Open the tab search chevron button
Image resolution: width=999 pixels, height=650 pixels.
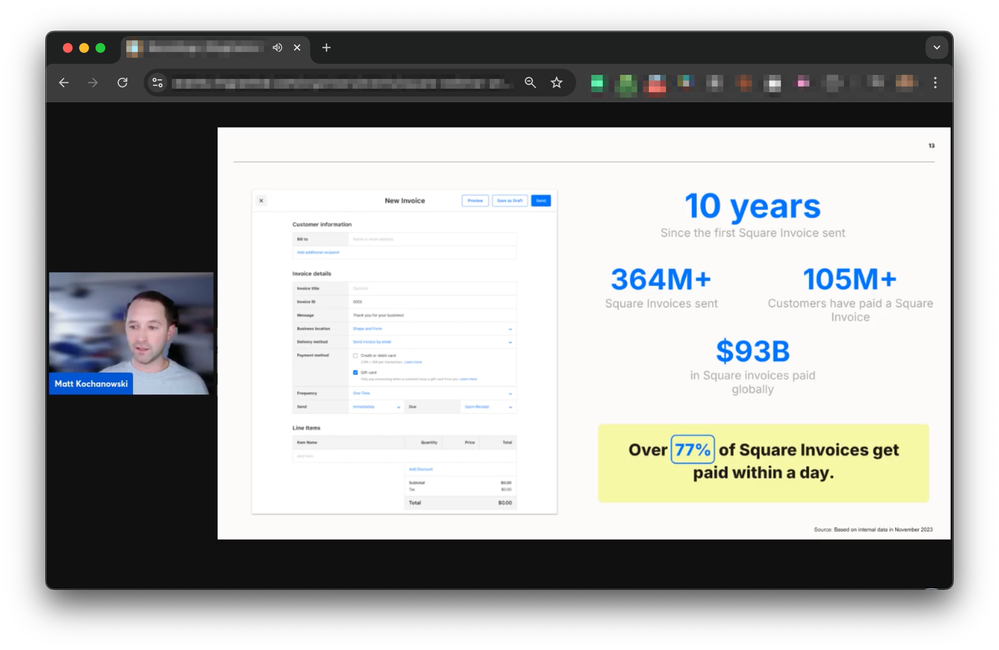pos(936,48)
